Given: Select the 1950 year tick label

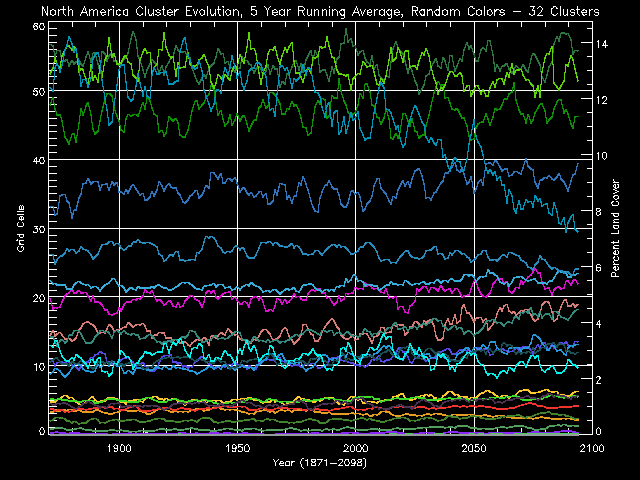Looking at the screenshot, I should 238,449.
